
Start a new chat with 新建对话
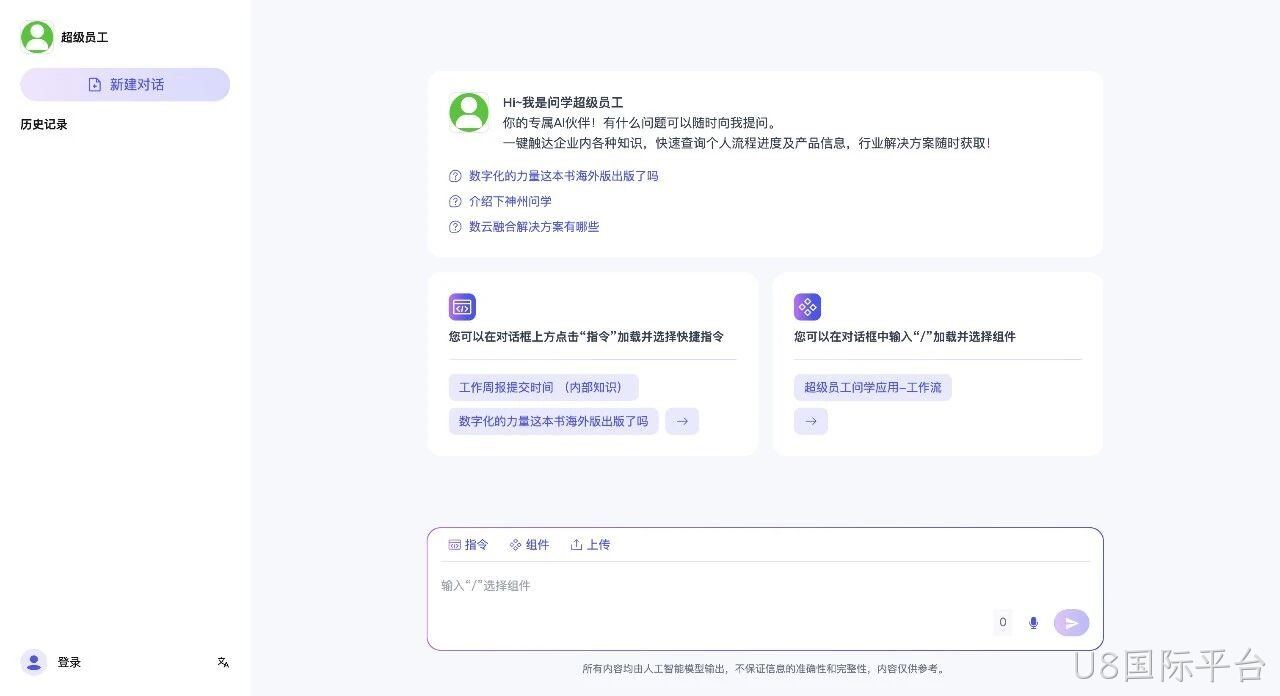coord(125,85)
